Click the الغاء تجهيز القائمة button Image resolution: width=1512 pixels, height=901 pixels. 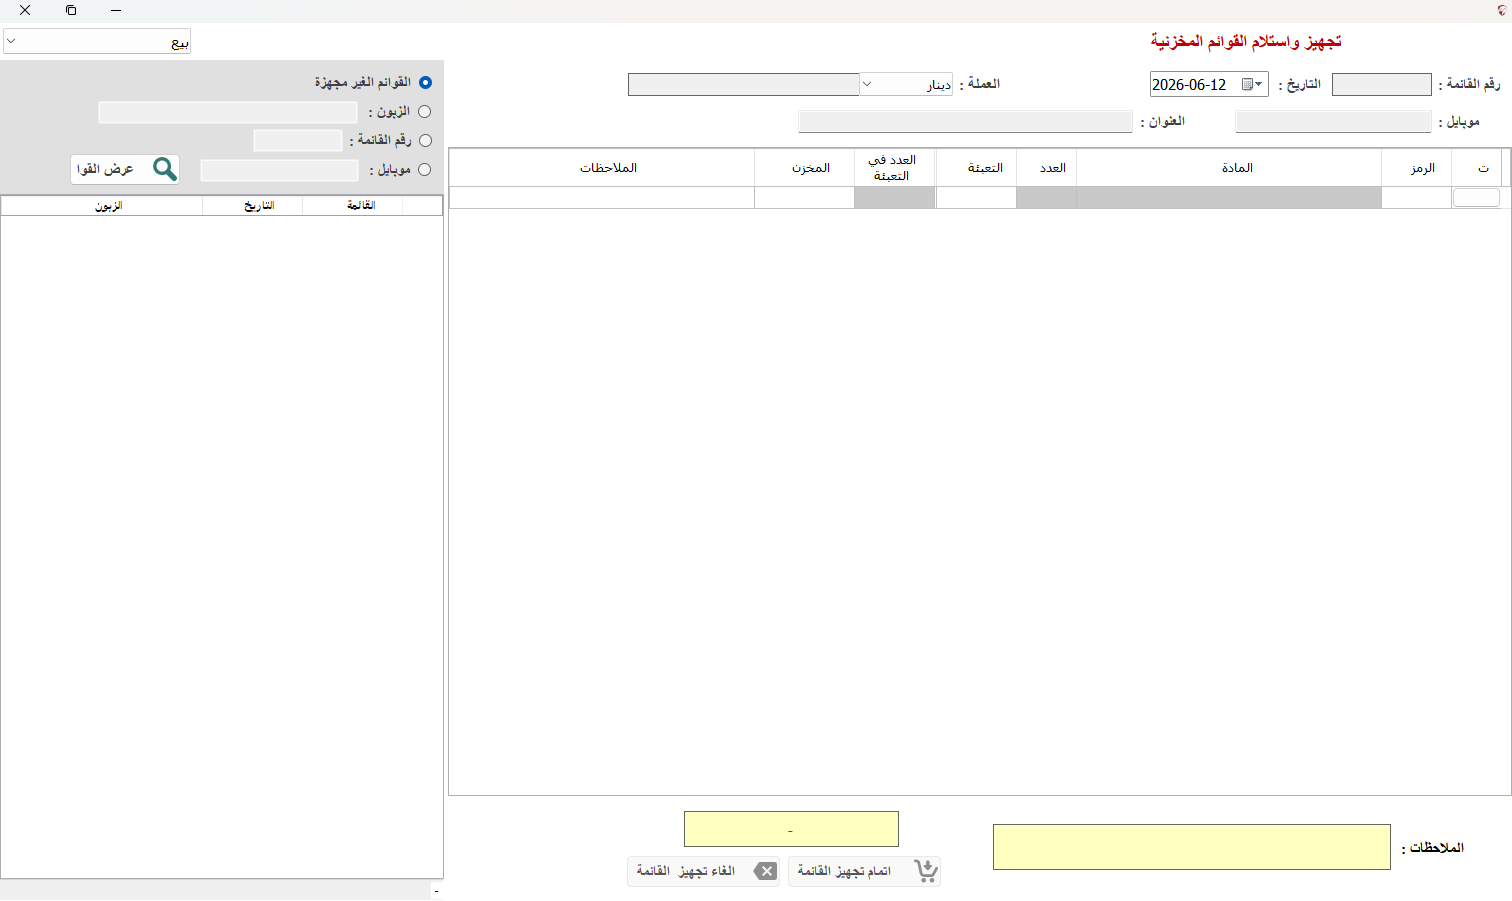pyautogui.click(x=704, y=871)
